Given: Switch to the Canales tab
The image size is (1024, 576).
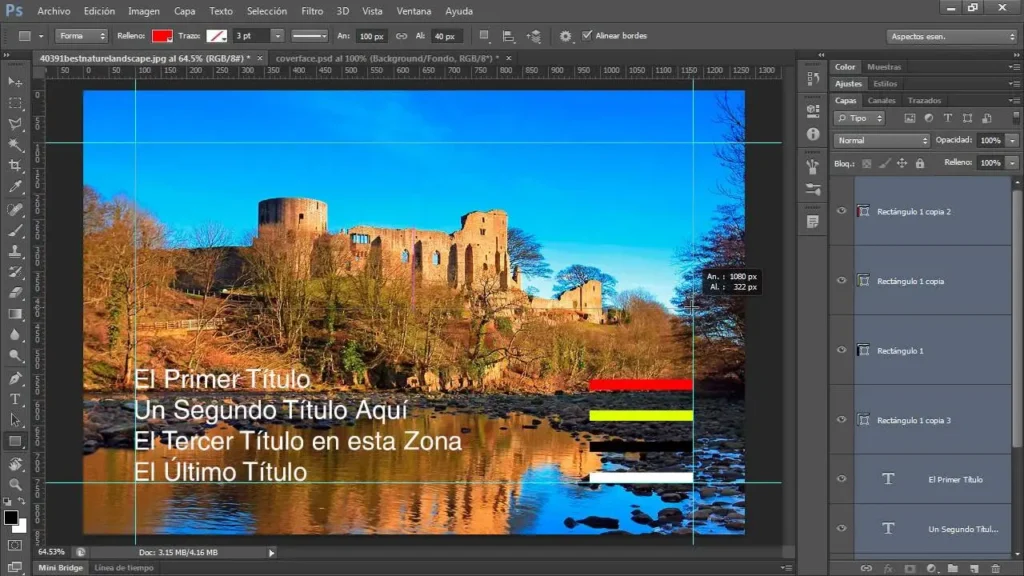Looking at the screenshot, I should 882,101.
